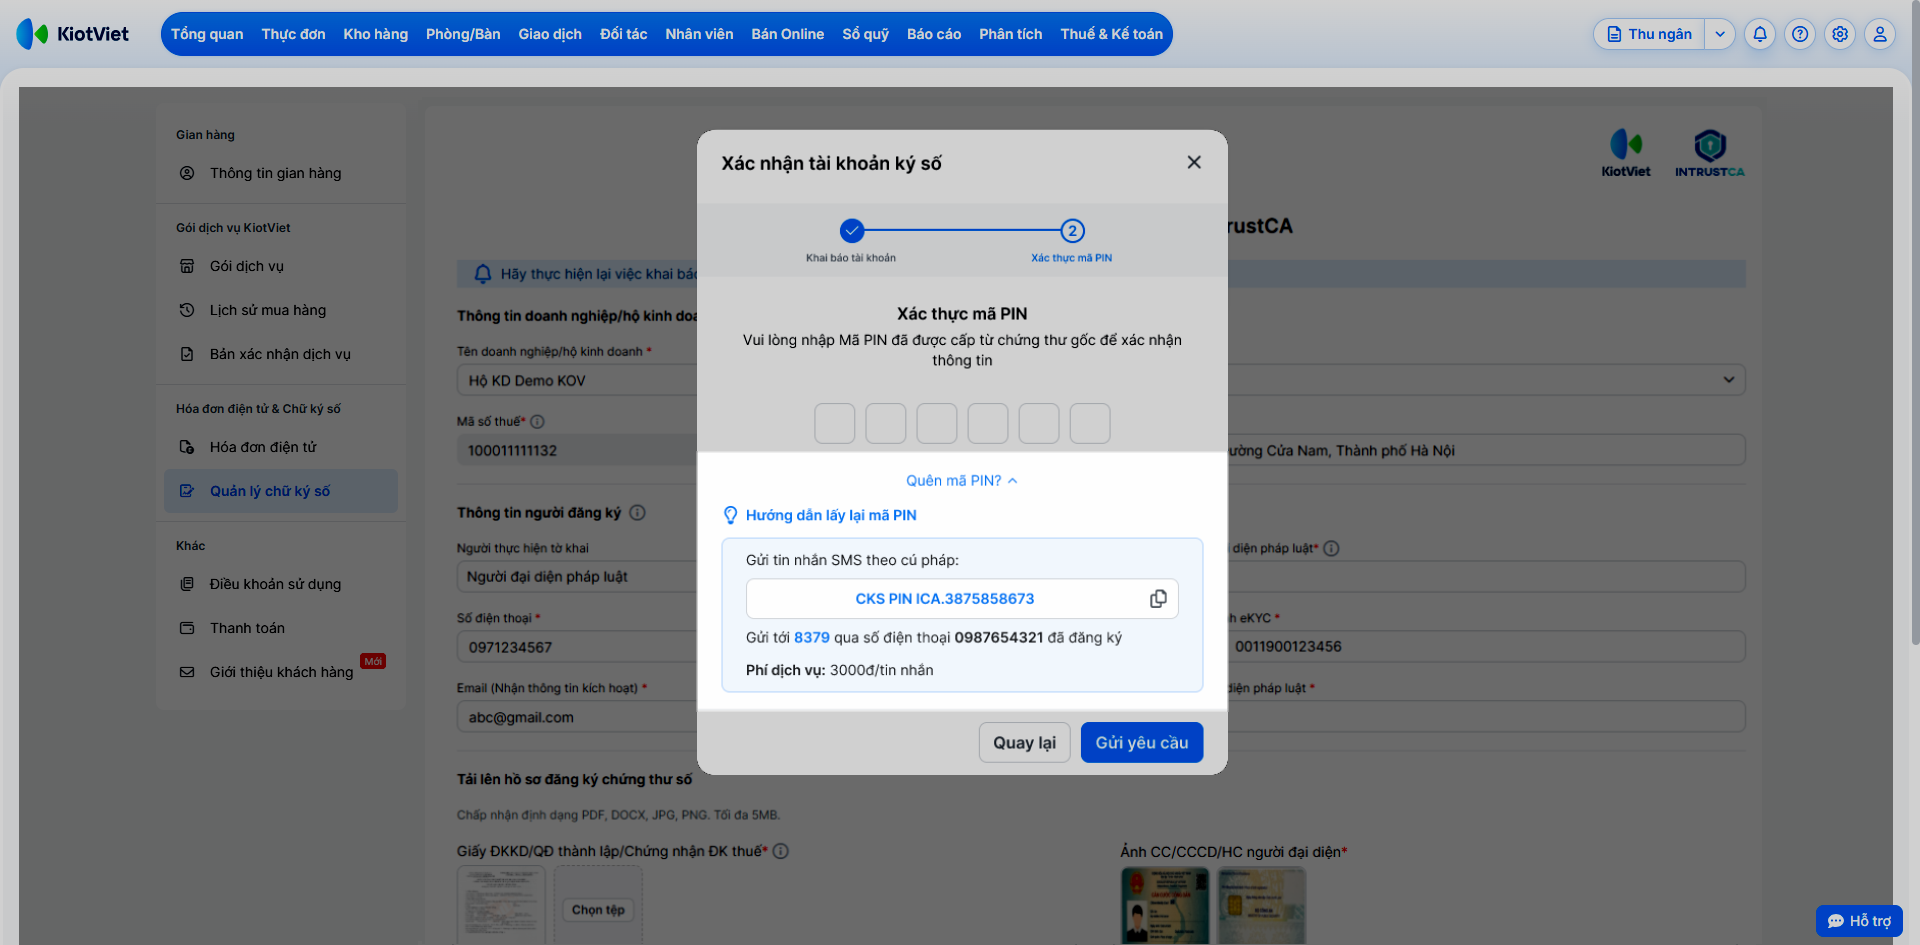Open the notifications bell icon

(1760, 34)
